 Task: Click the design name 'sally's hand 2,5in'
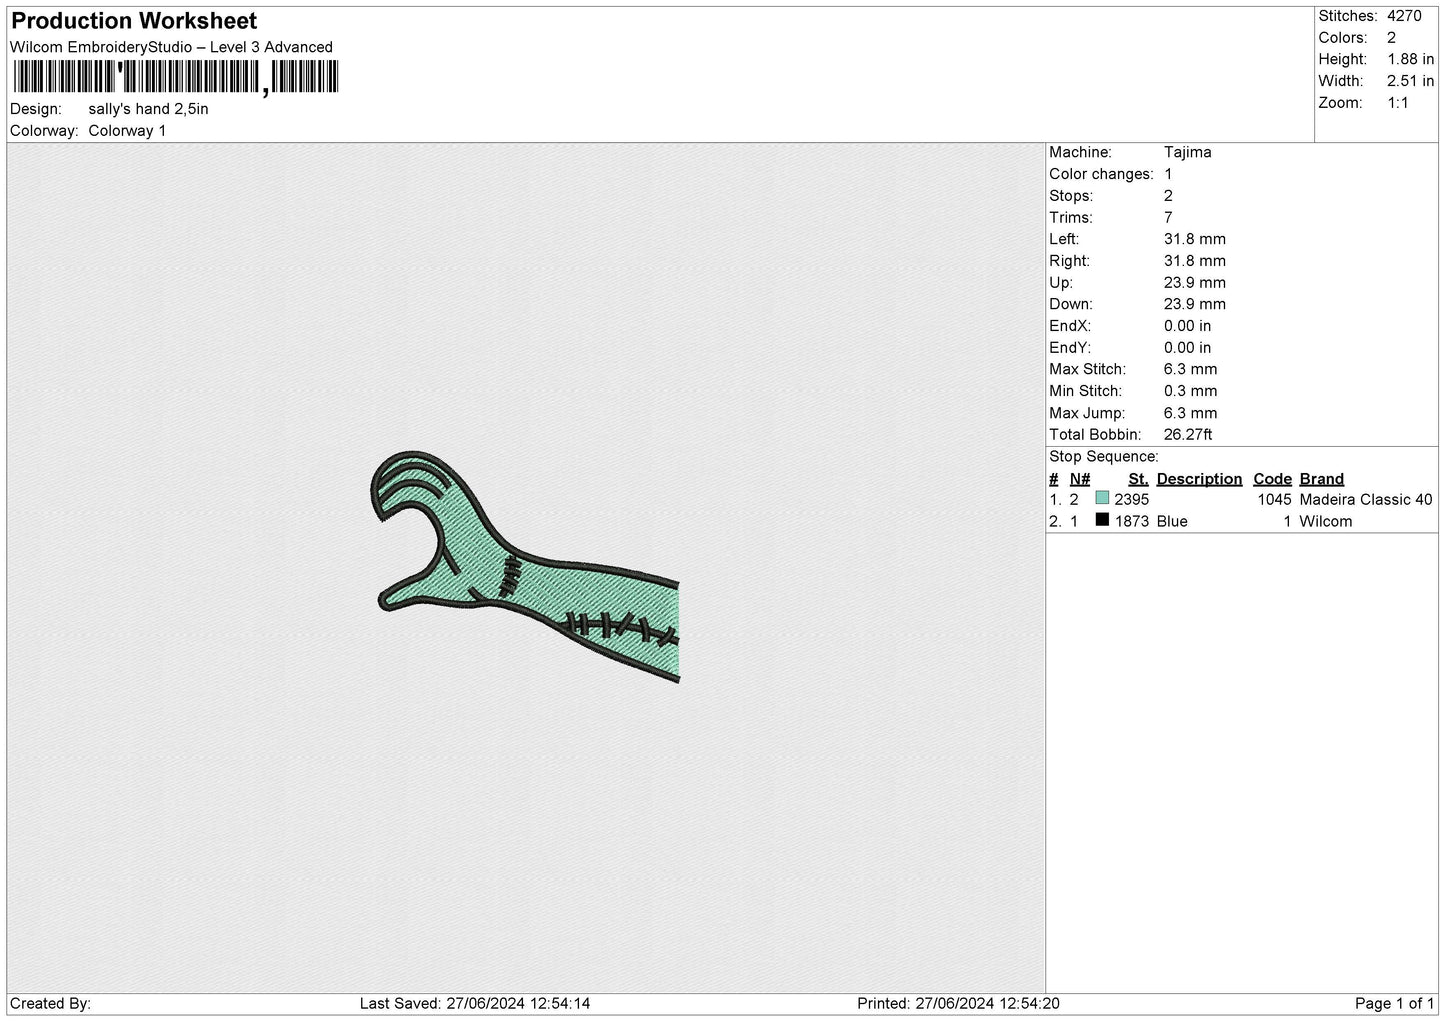pos(148,109)
